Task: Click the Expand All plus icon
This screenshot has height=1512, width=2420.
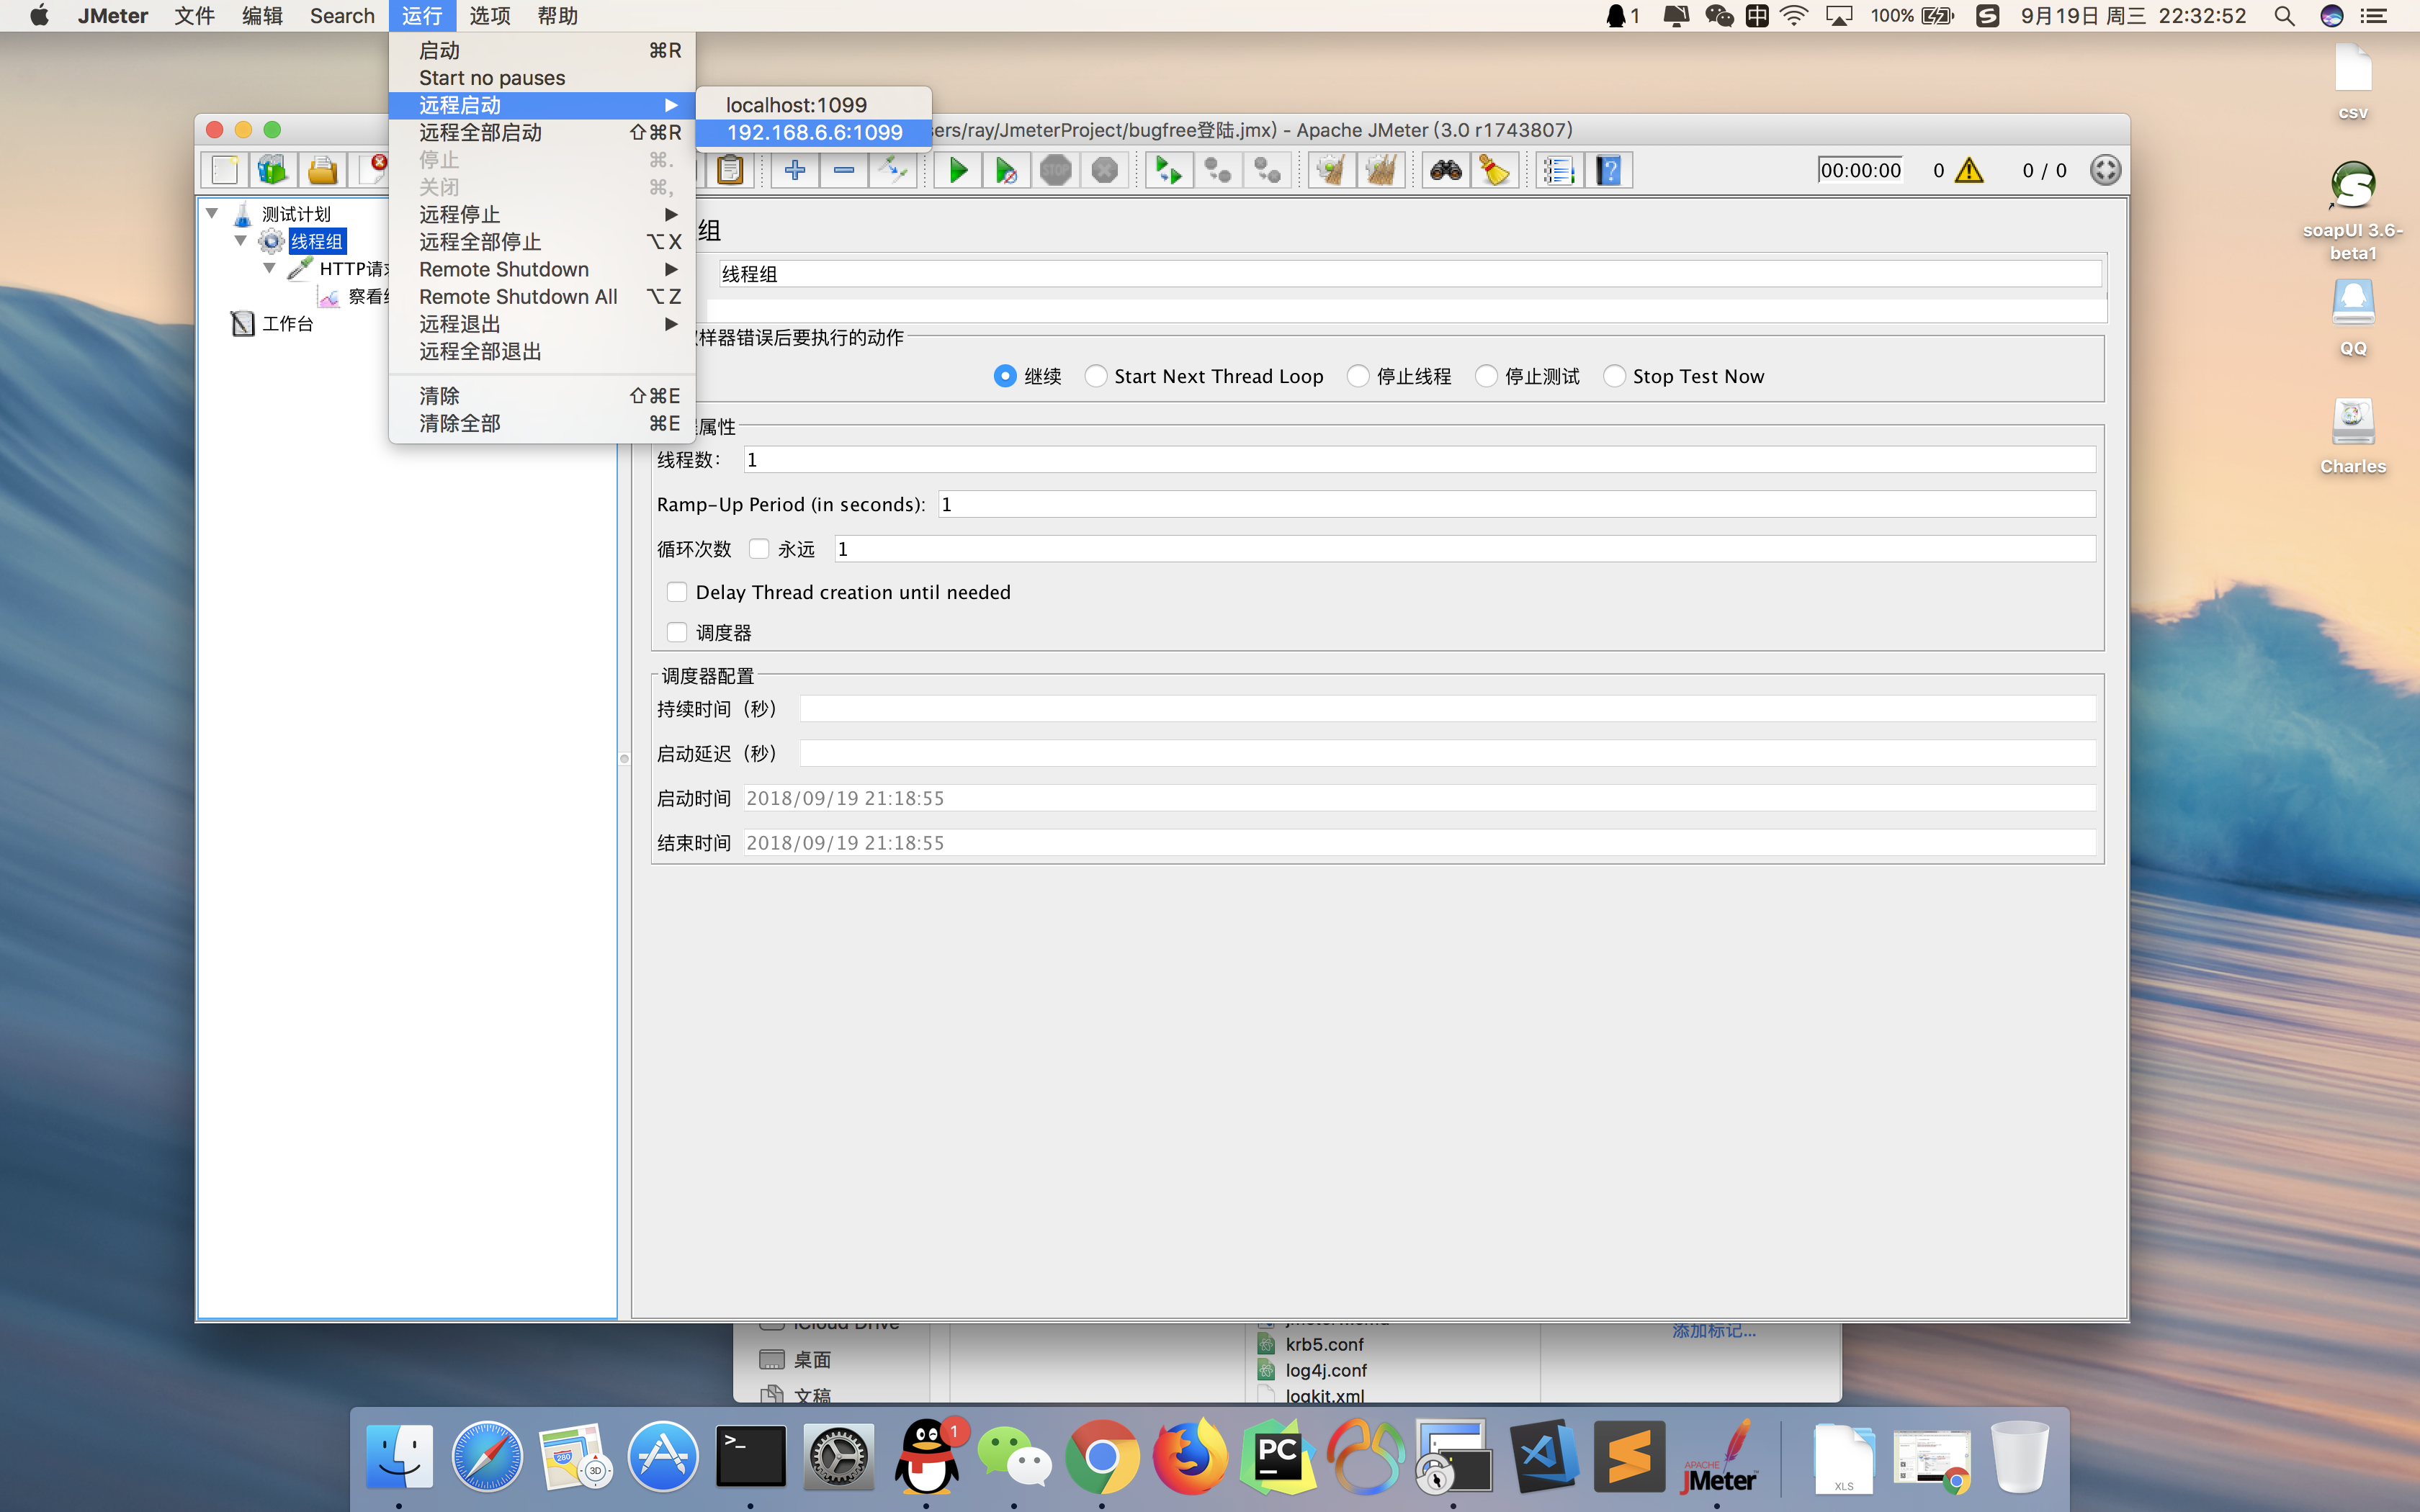Action: coord(795,171)
